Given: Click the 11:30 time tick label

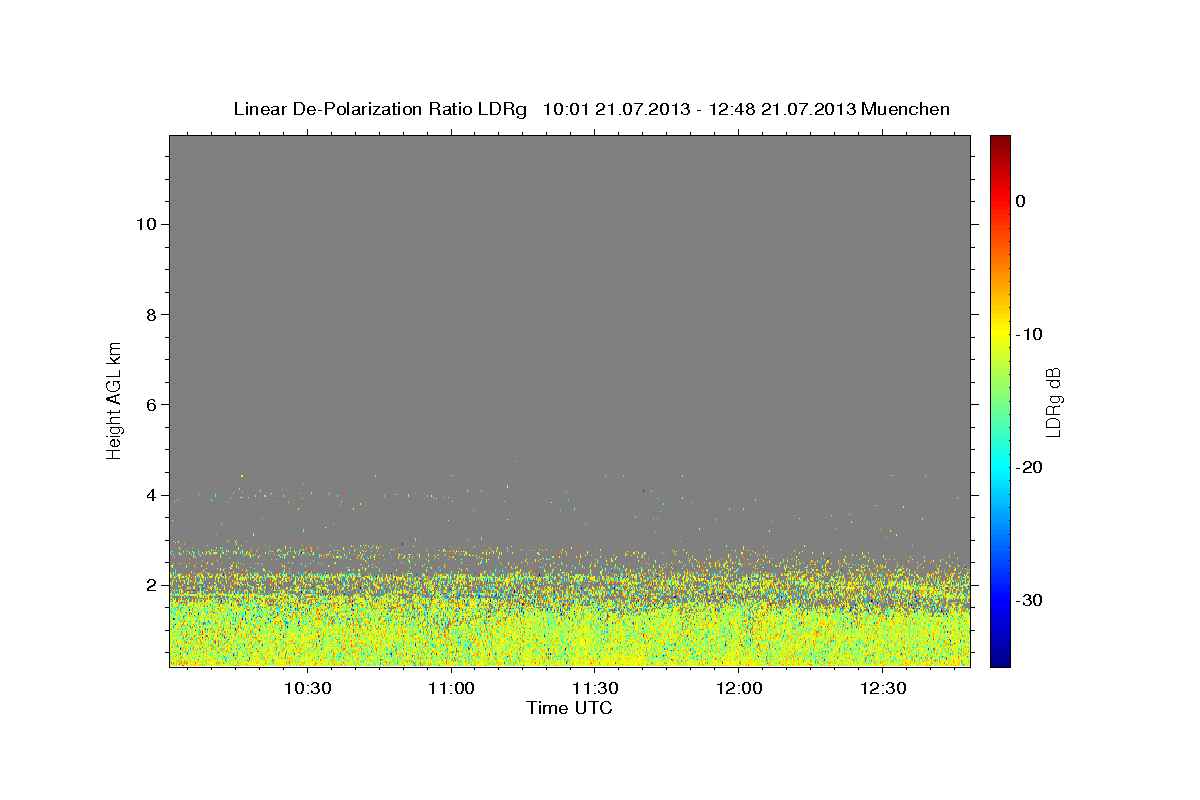Looking at the screenshot, I should point(595,688).
